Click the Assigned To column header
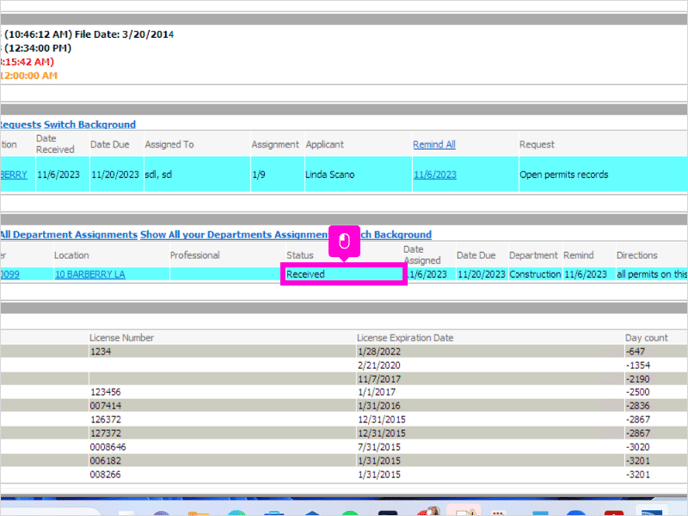The width and height of the screenshot is (688, 516). click(169, 144)
